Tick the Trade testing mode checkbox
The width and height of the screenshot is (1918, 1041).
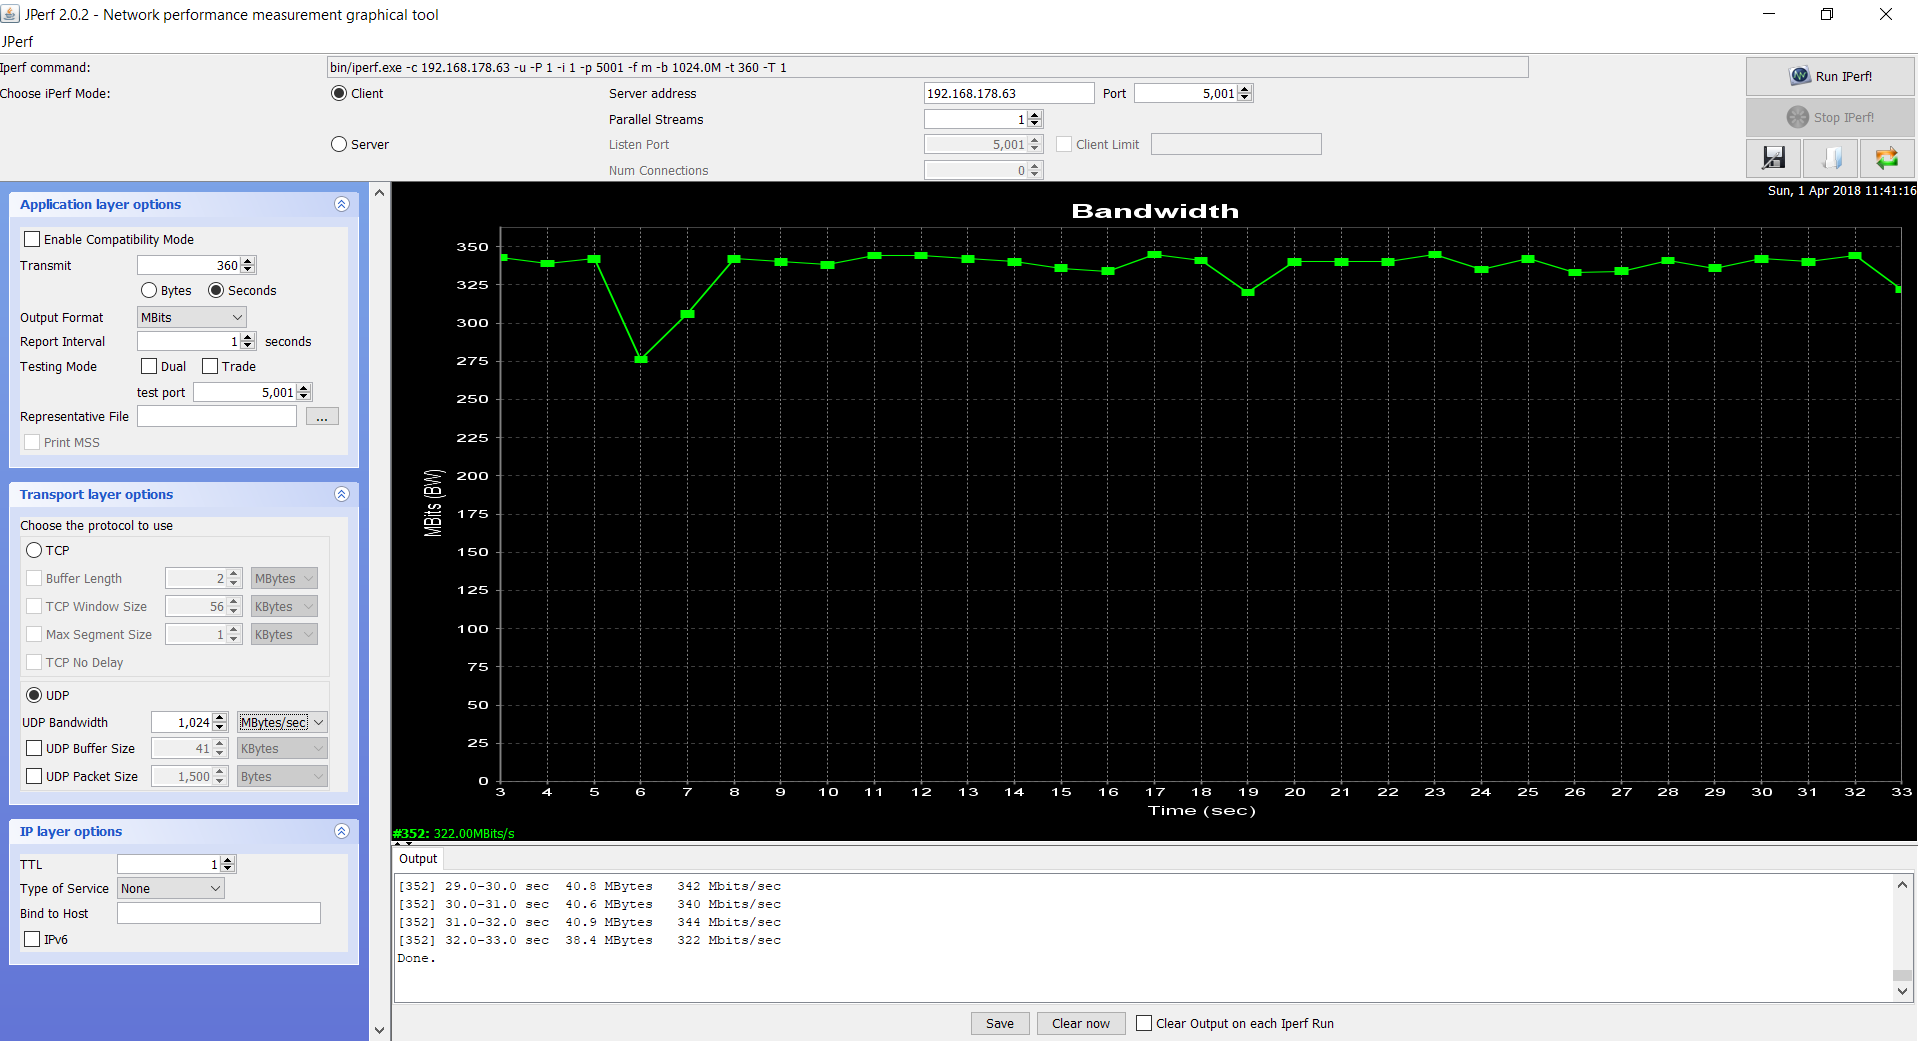click(210, 366)
